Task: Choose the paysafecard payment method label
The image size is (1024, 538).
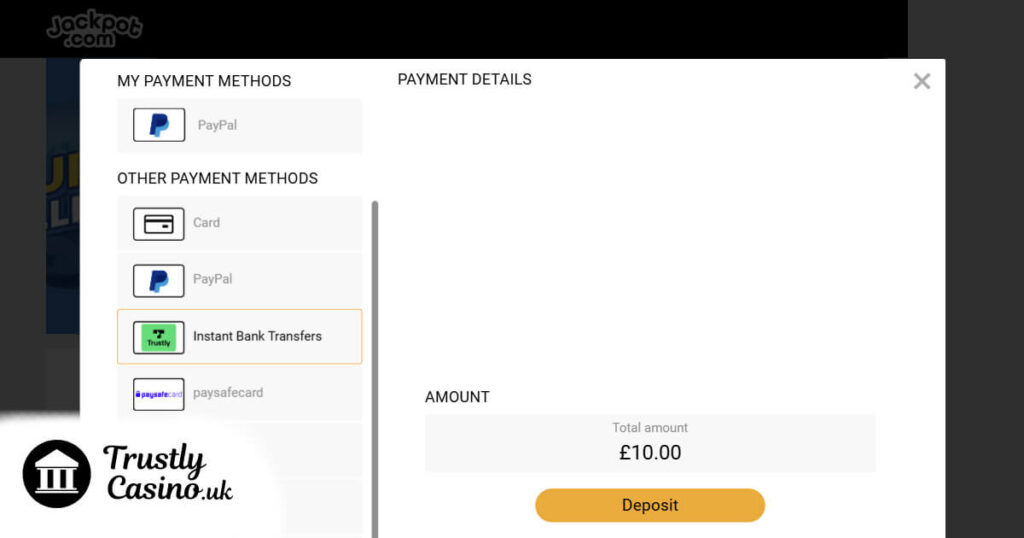Action: click(228, 393)
